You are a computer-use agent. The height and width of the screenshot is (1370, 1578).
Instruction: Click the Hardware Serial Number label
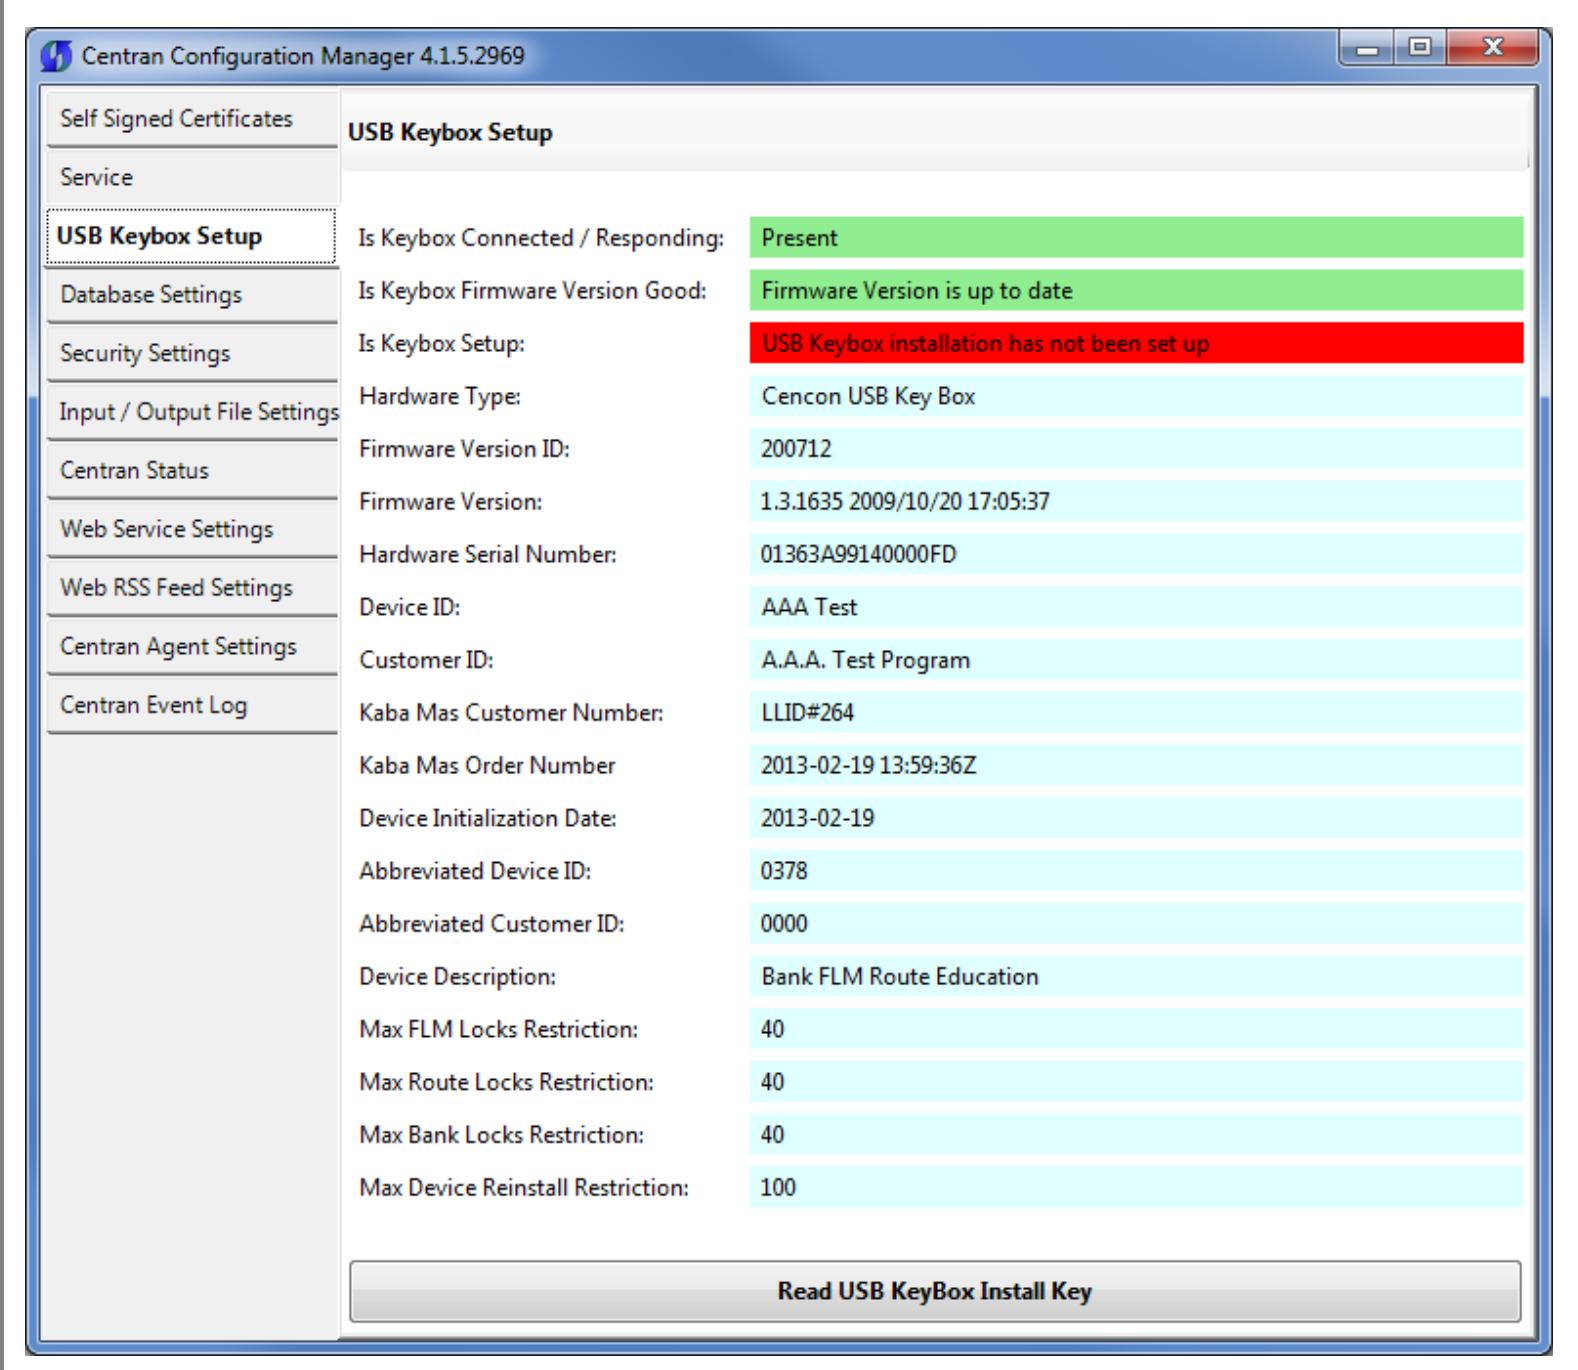(x=487, y=554)
